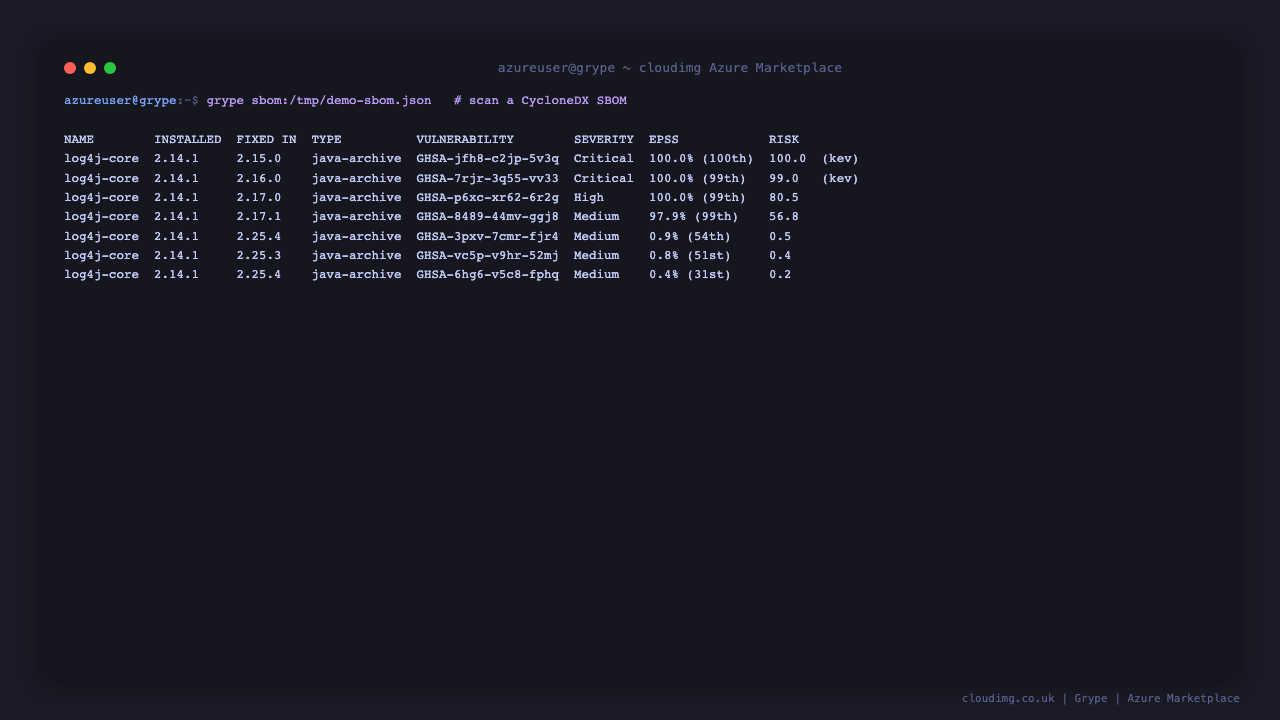
Task: Click the SEVERITY column header
Action: point(604,140)
